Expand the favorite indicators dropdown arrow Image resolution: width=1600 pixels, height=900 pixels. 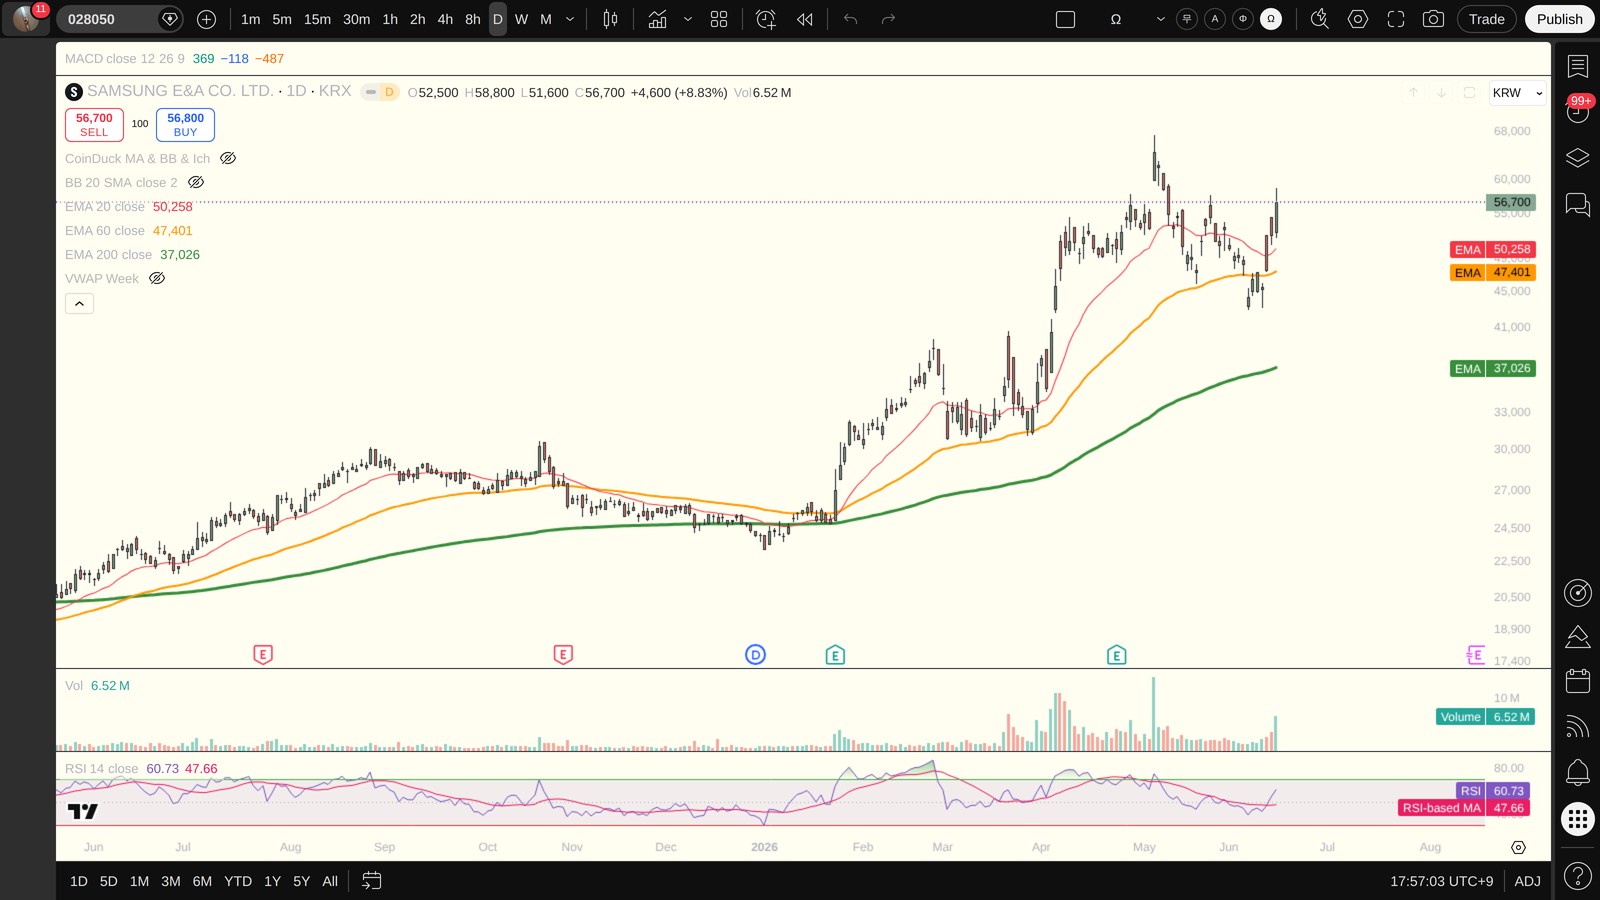(688, 19)
